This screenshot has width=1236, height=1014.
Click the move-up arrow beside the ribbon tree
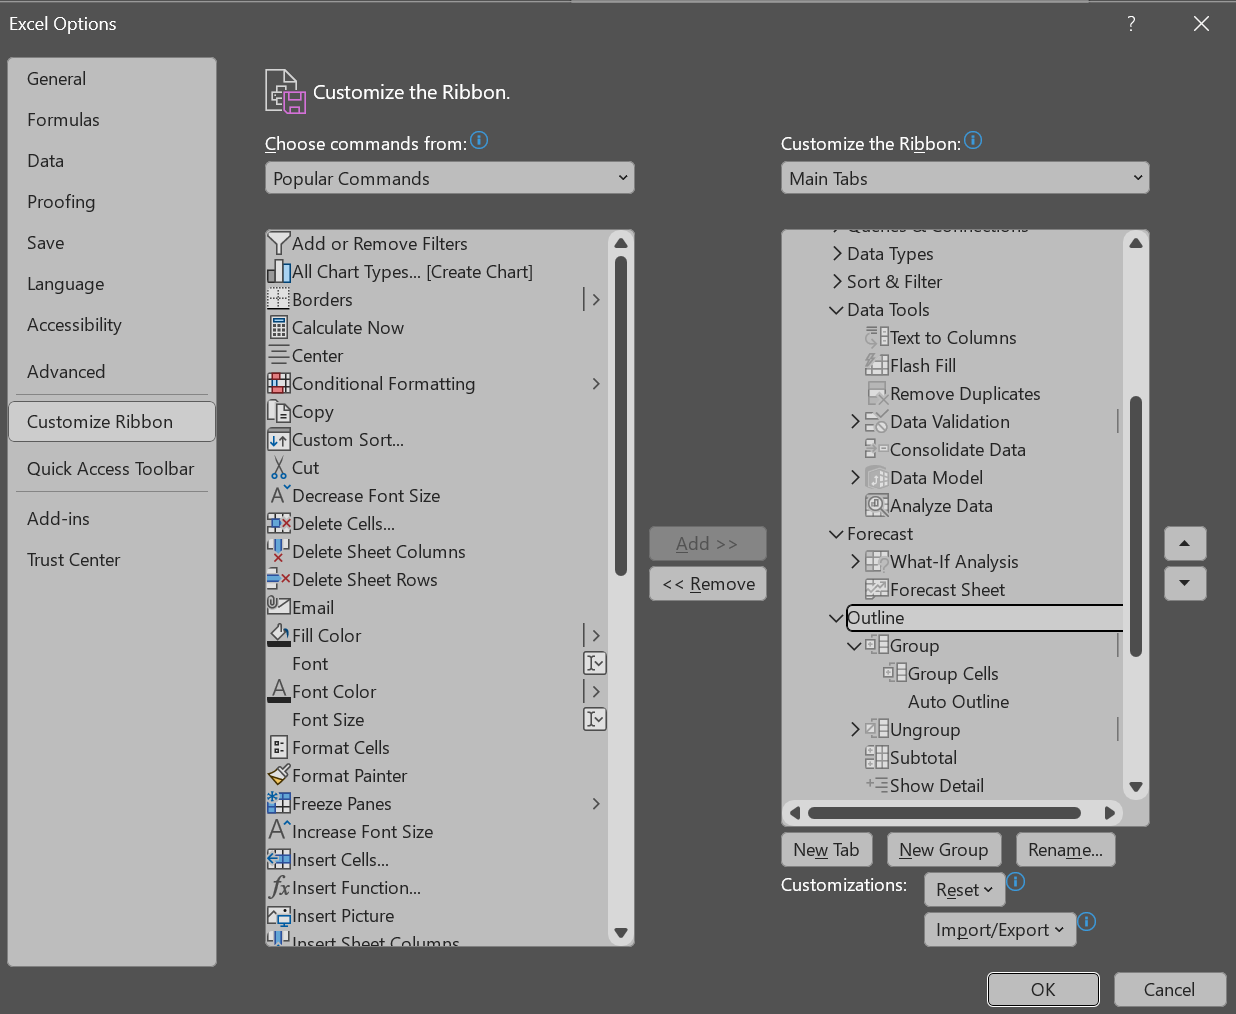pos(1185,543)
